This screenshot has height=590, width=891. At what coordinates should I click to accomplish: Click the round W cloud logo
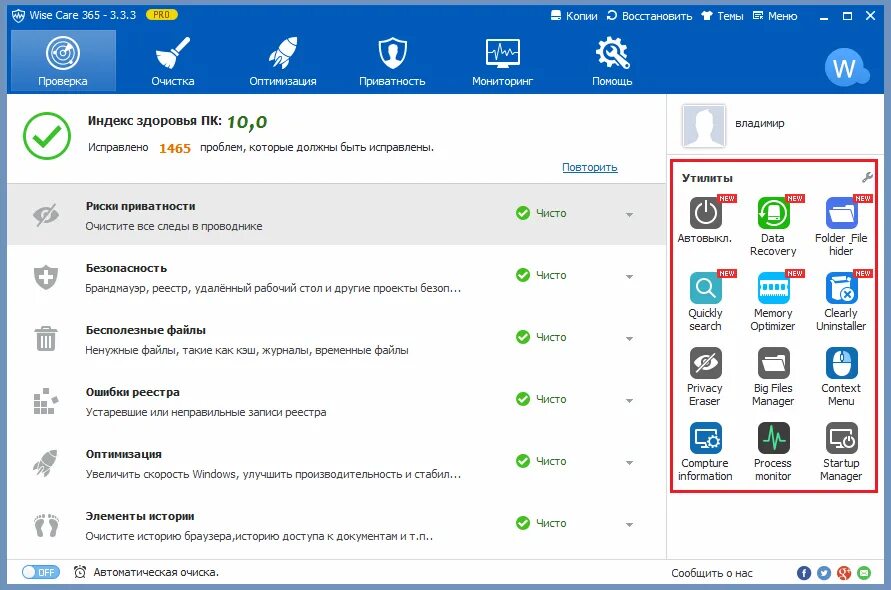coord(846,67)
